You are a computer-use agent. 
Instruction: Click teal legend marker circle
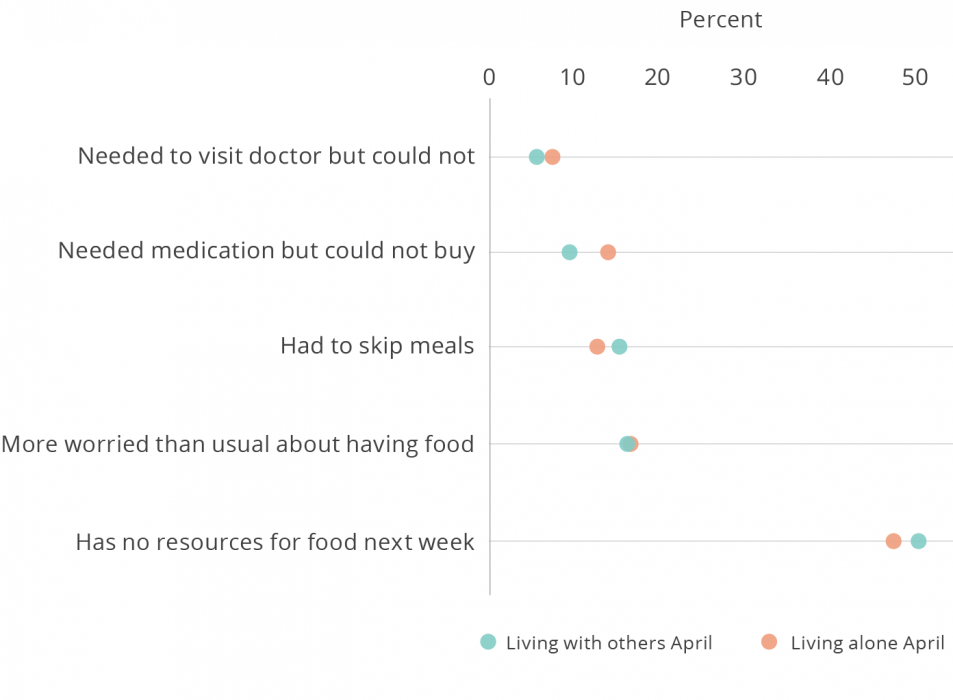[x=488, y=642]
